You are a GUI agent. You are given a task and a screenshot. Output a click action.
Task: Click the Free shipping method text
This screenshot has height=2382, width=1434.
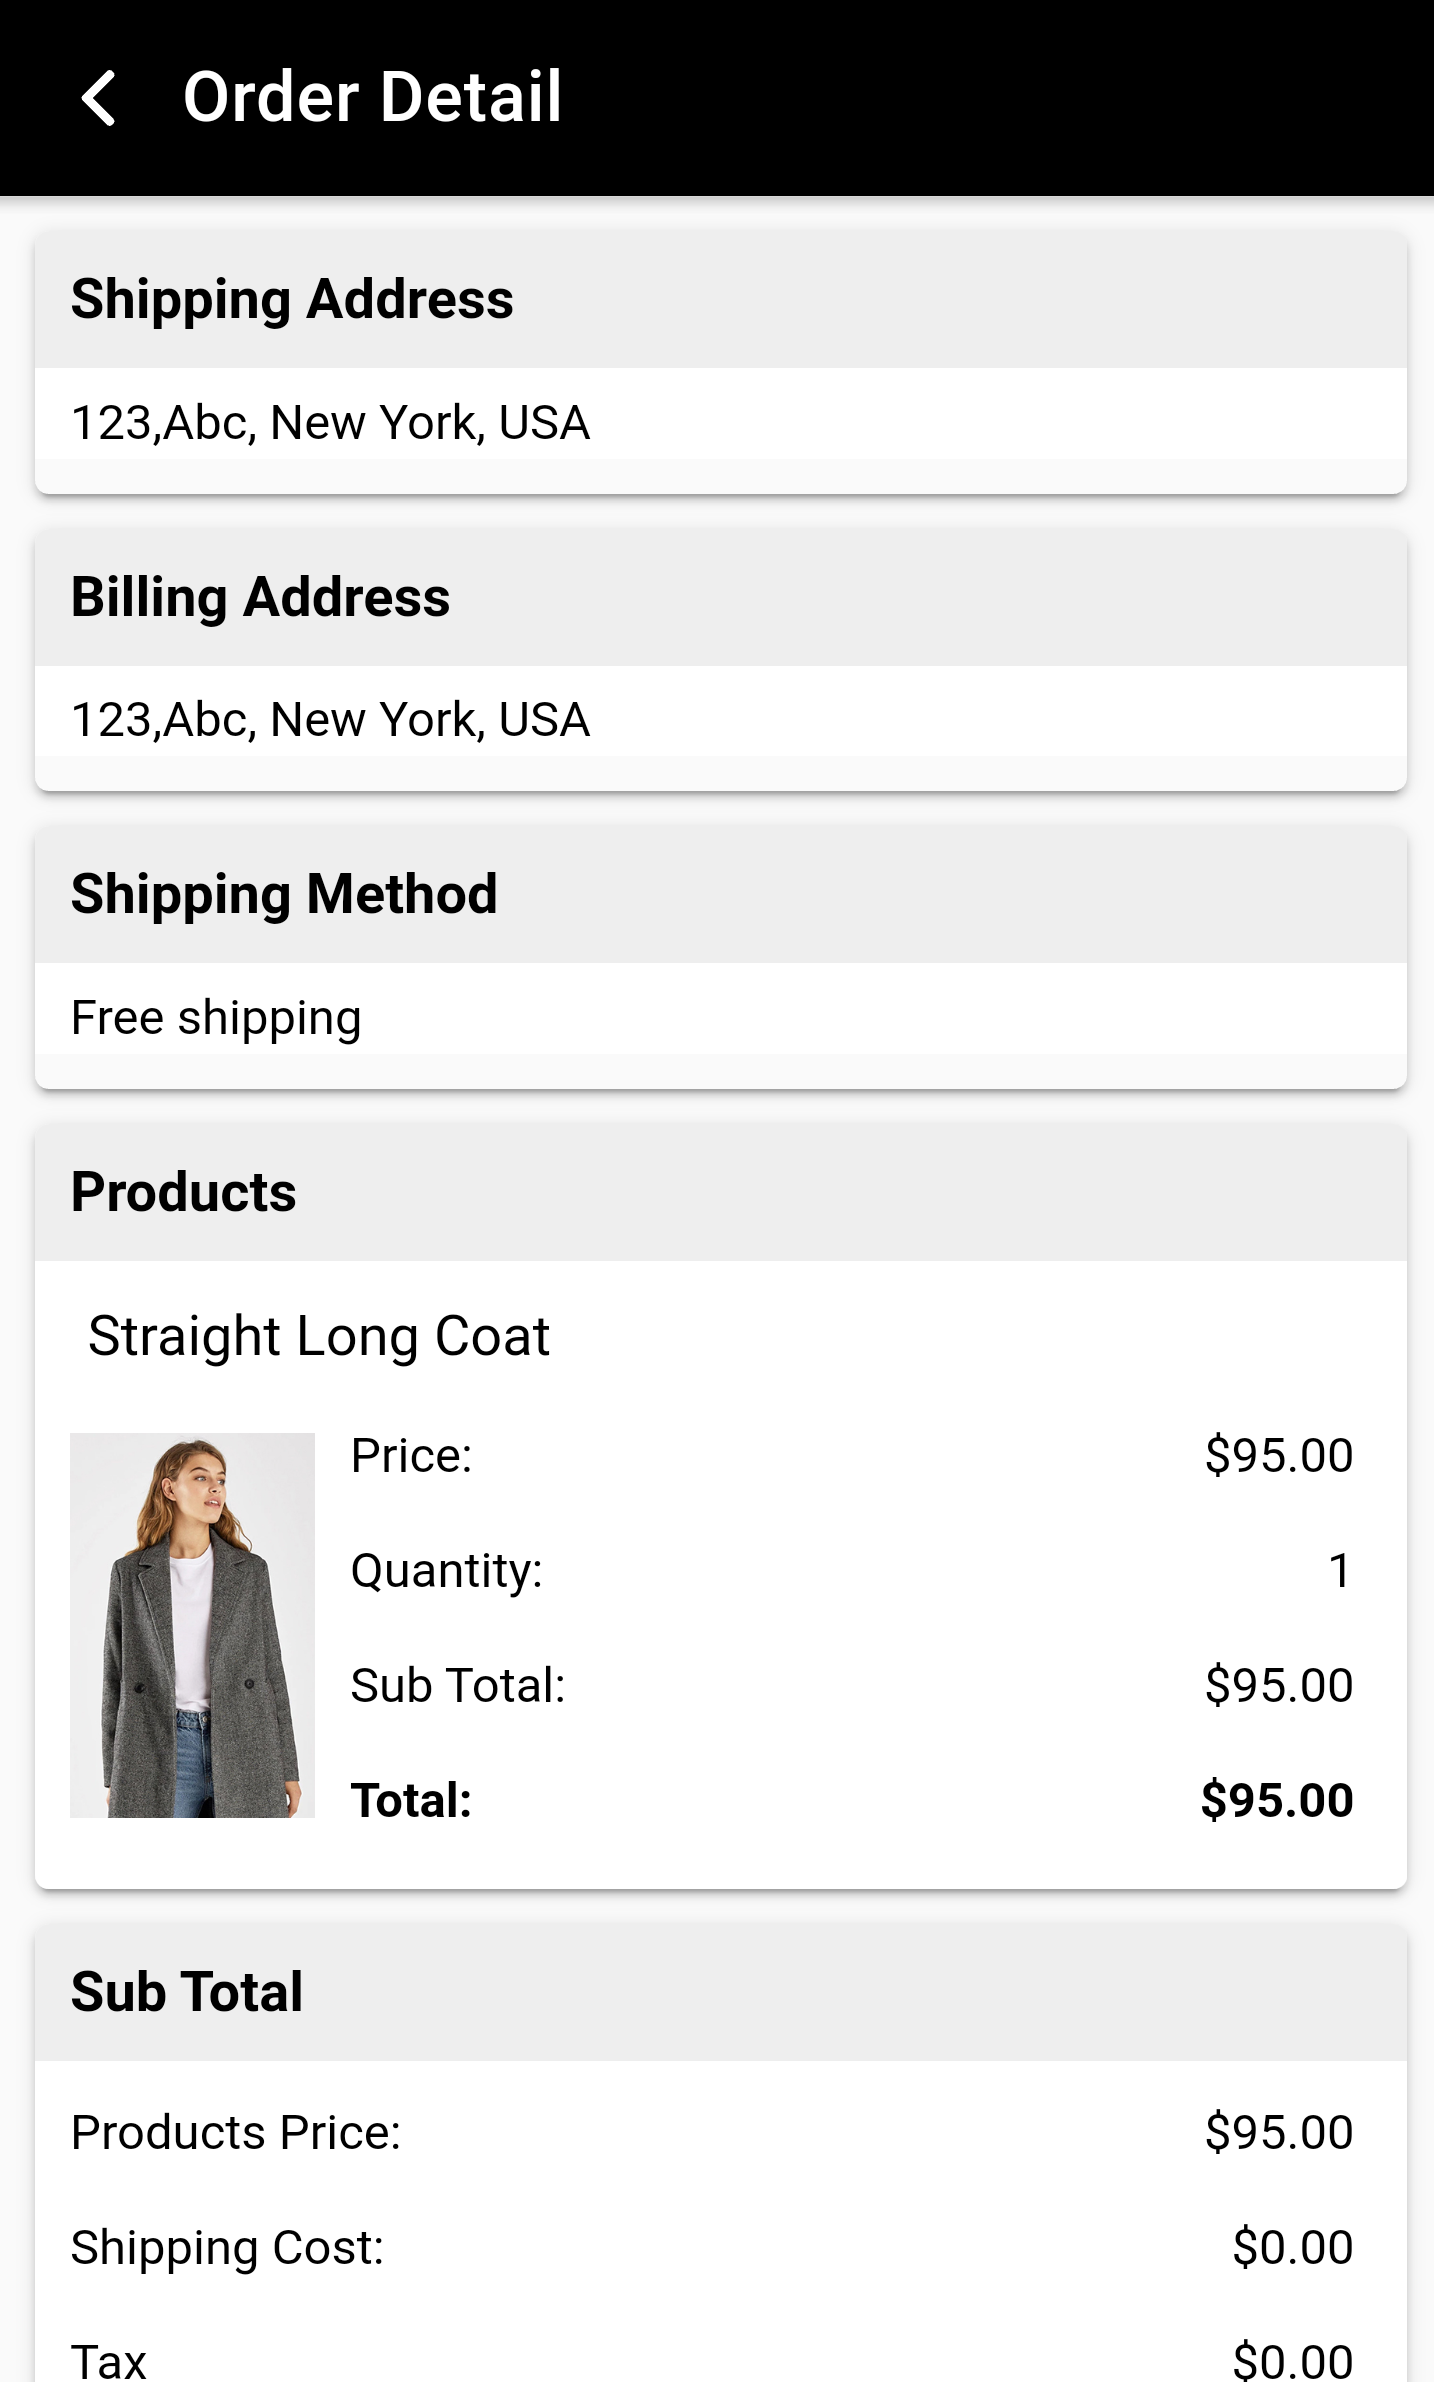point(216,1018)
